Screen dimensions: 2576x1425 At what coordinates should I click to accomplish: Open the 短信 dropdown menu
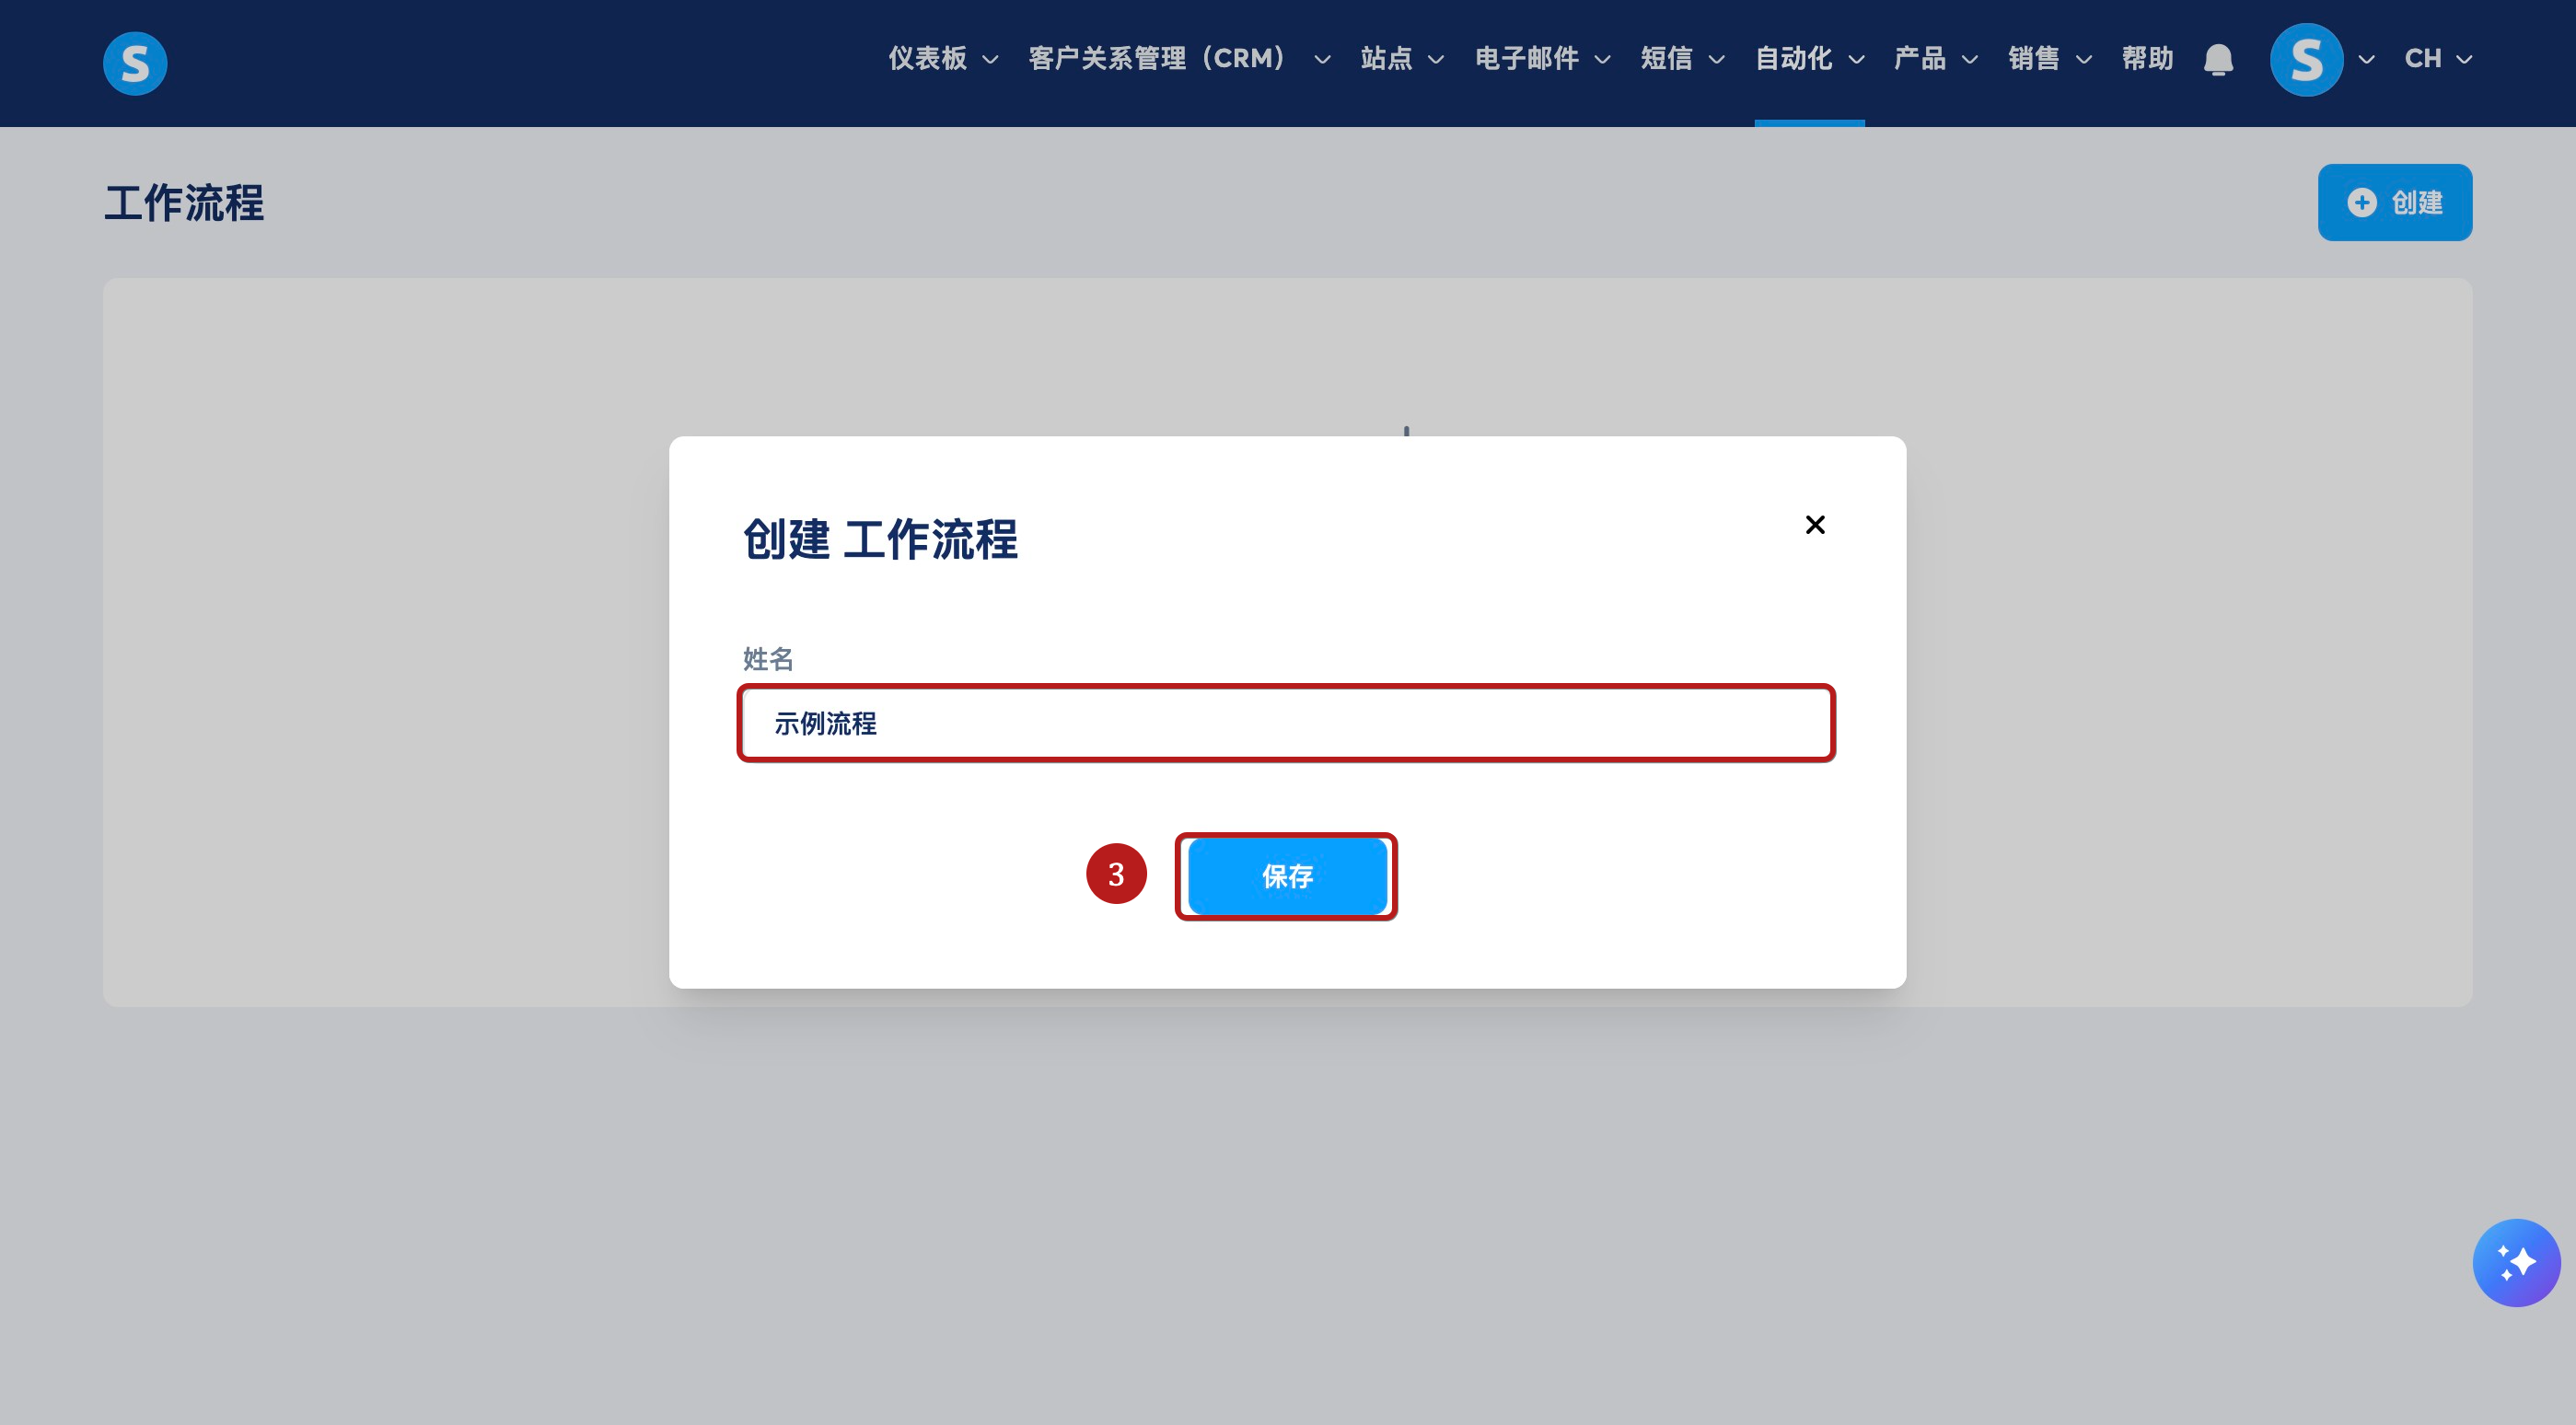1682,59
